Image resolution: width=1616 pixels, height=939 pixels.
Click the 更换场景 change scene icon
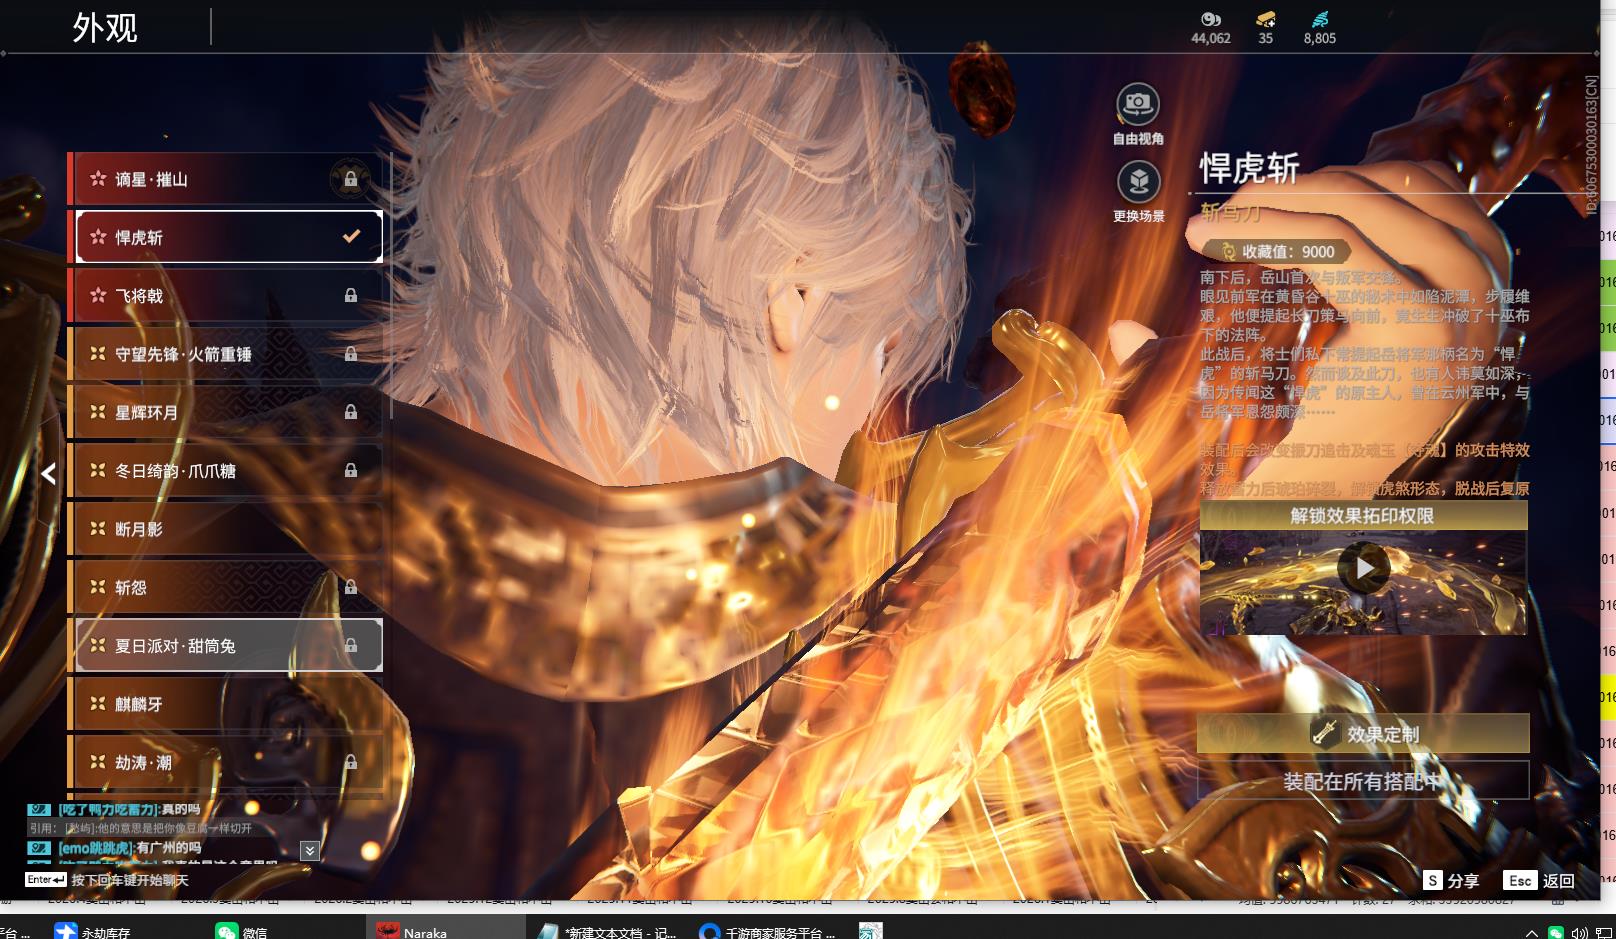tap(1138, 182)
